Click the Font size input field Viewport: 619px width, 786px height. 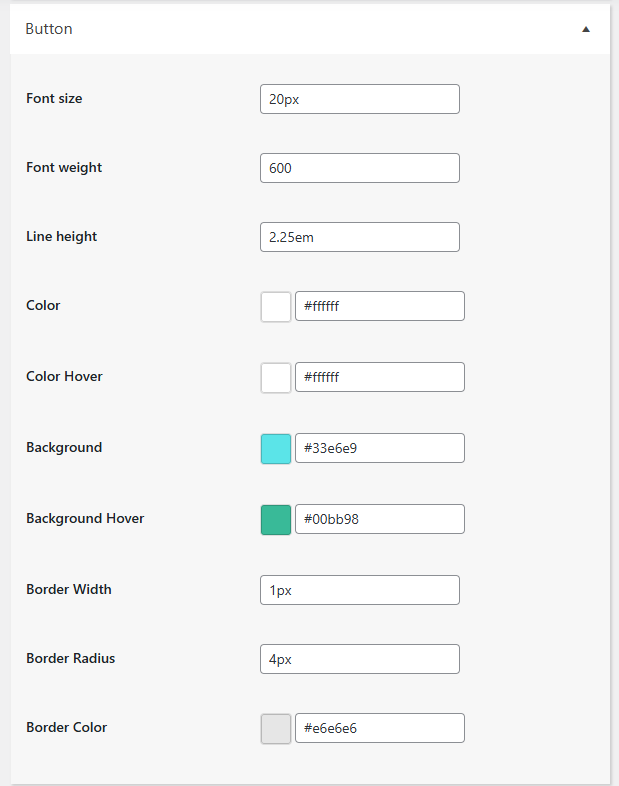359,99
